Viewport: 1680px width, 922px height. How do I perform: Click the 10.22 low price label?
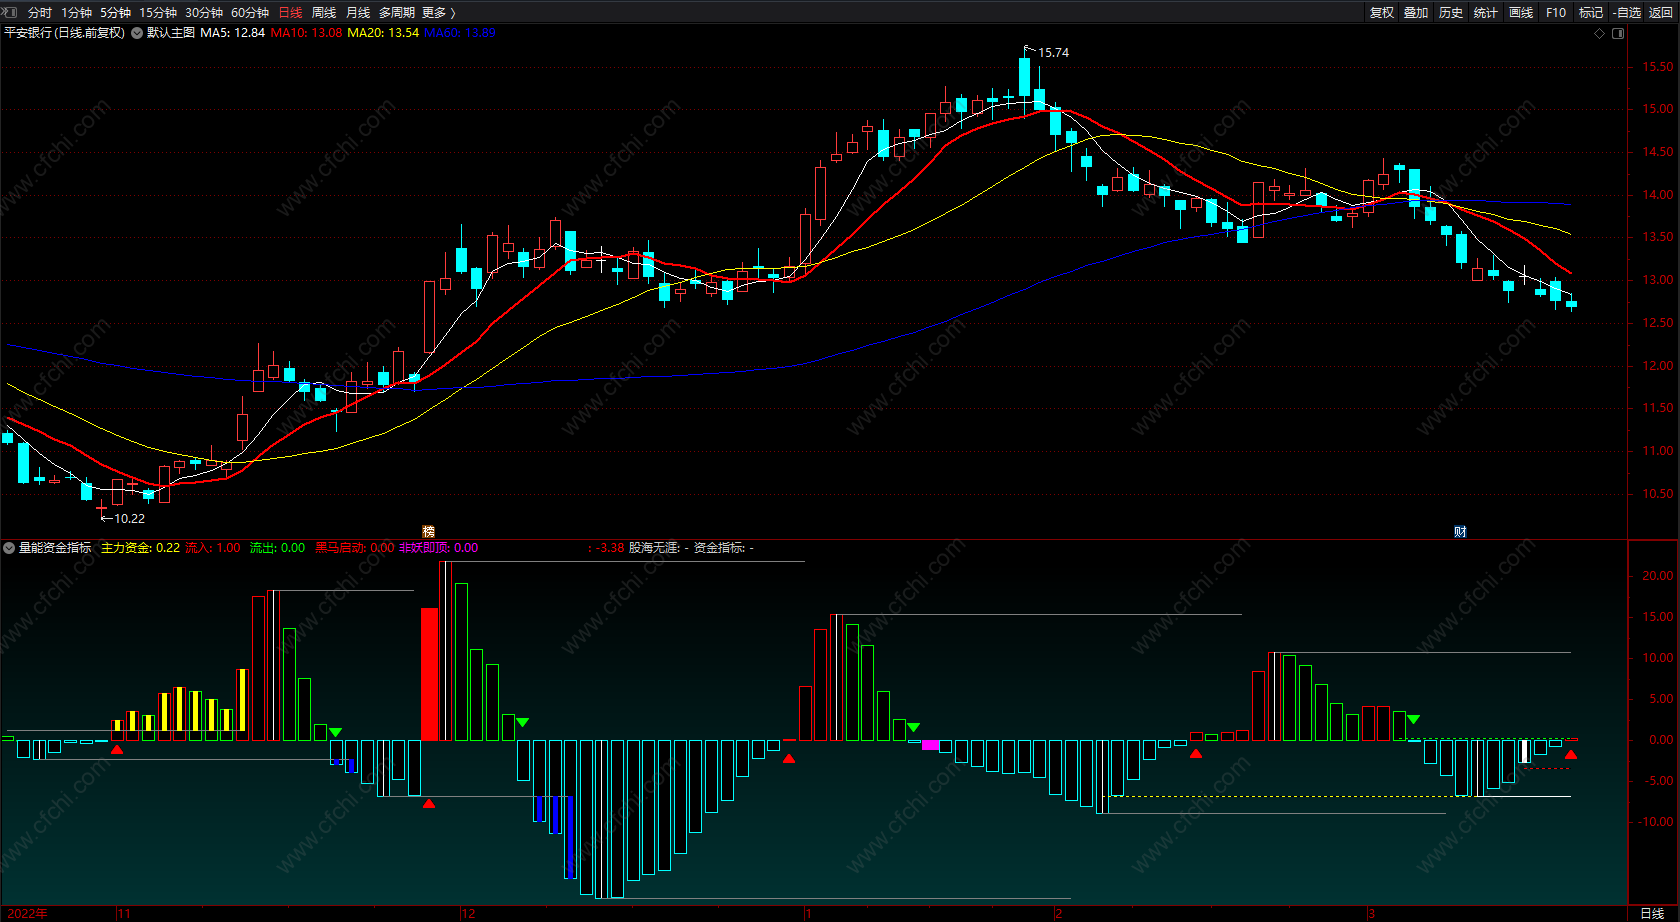coord(129,519)
